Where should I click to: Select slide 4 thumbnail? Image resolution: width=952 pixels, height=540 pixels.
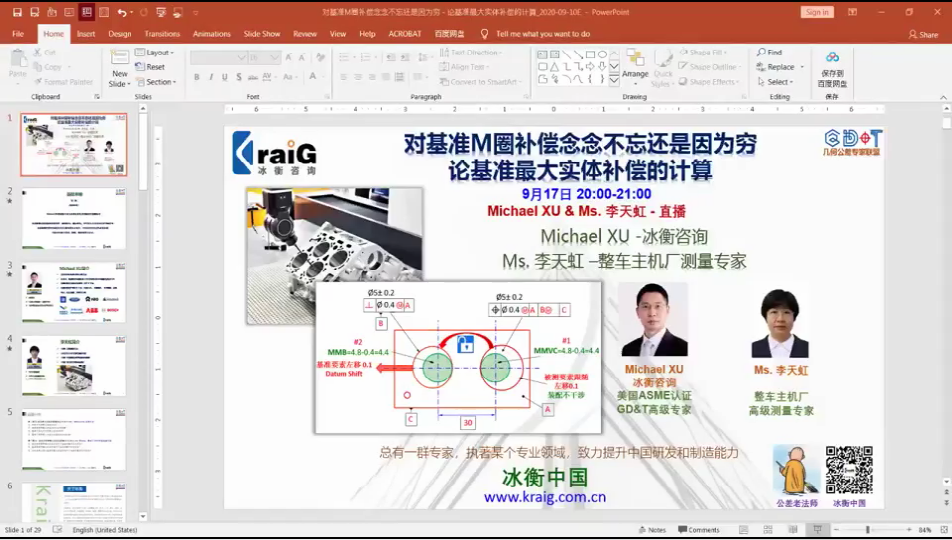click(x=74, y=366)
